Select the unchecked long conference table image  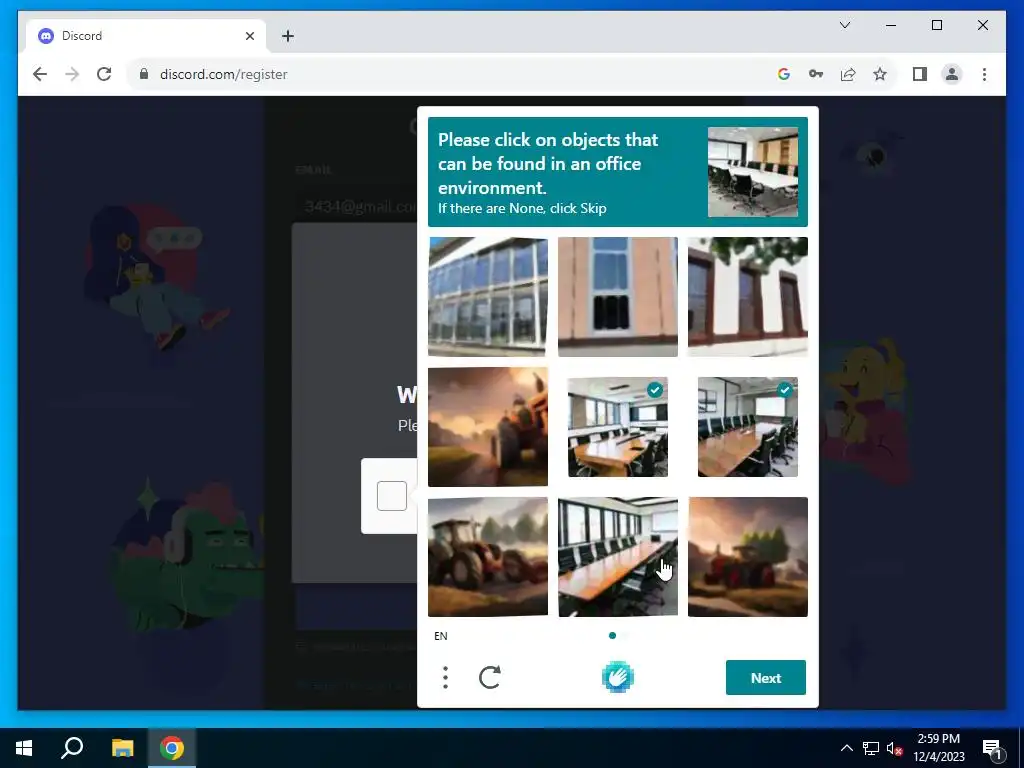point(618,557)
